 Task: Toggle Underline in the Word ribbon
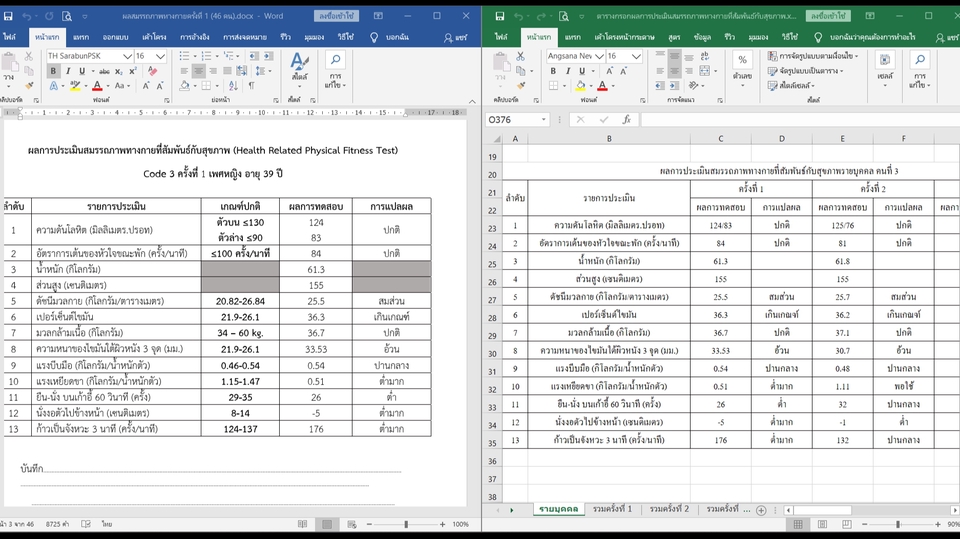coord(81,71)
